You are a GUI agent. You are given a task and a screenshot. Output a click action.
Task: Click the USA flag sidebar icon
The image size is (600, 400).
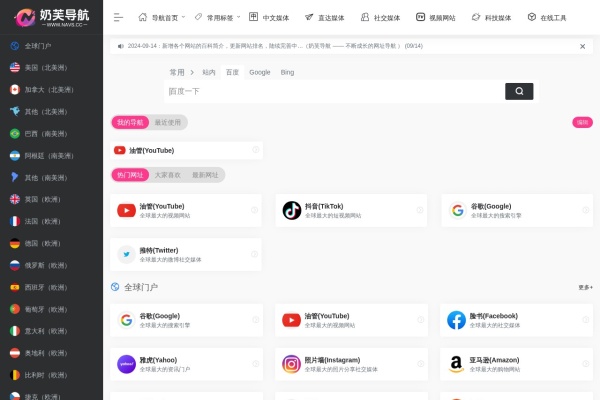click(x=15, y=67)
